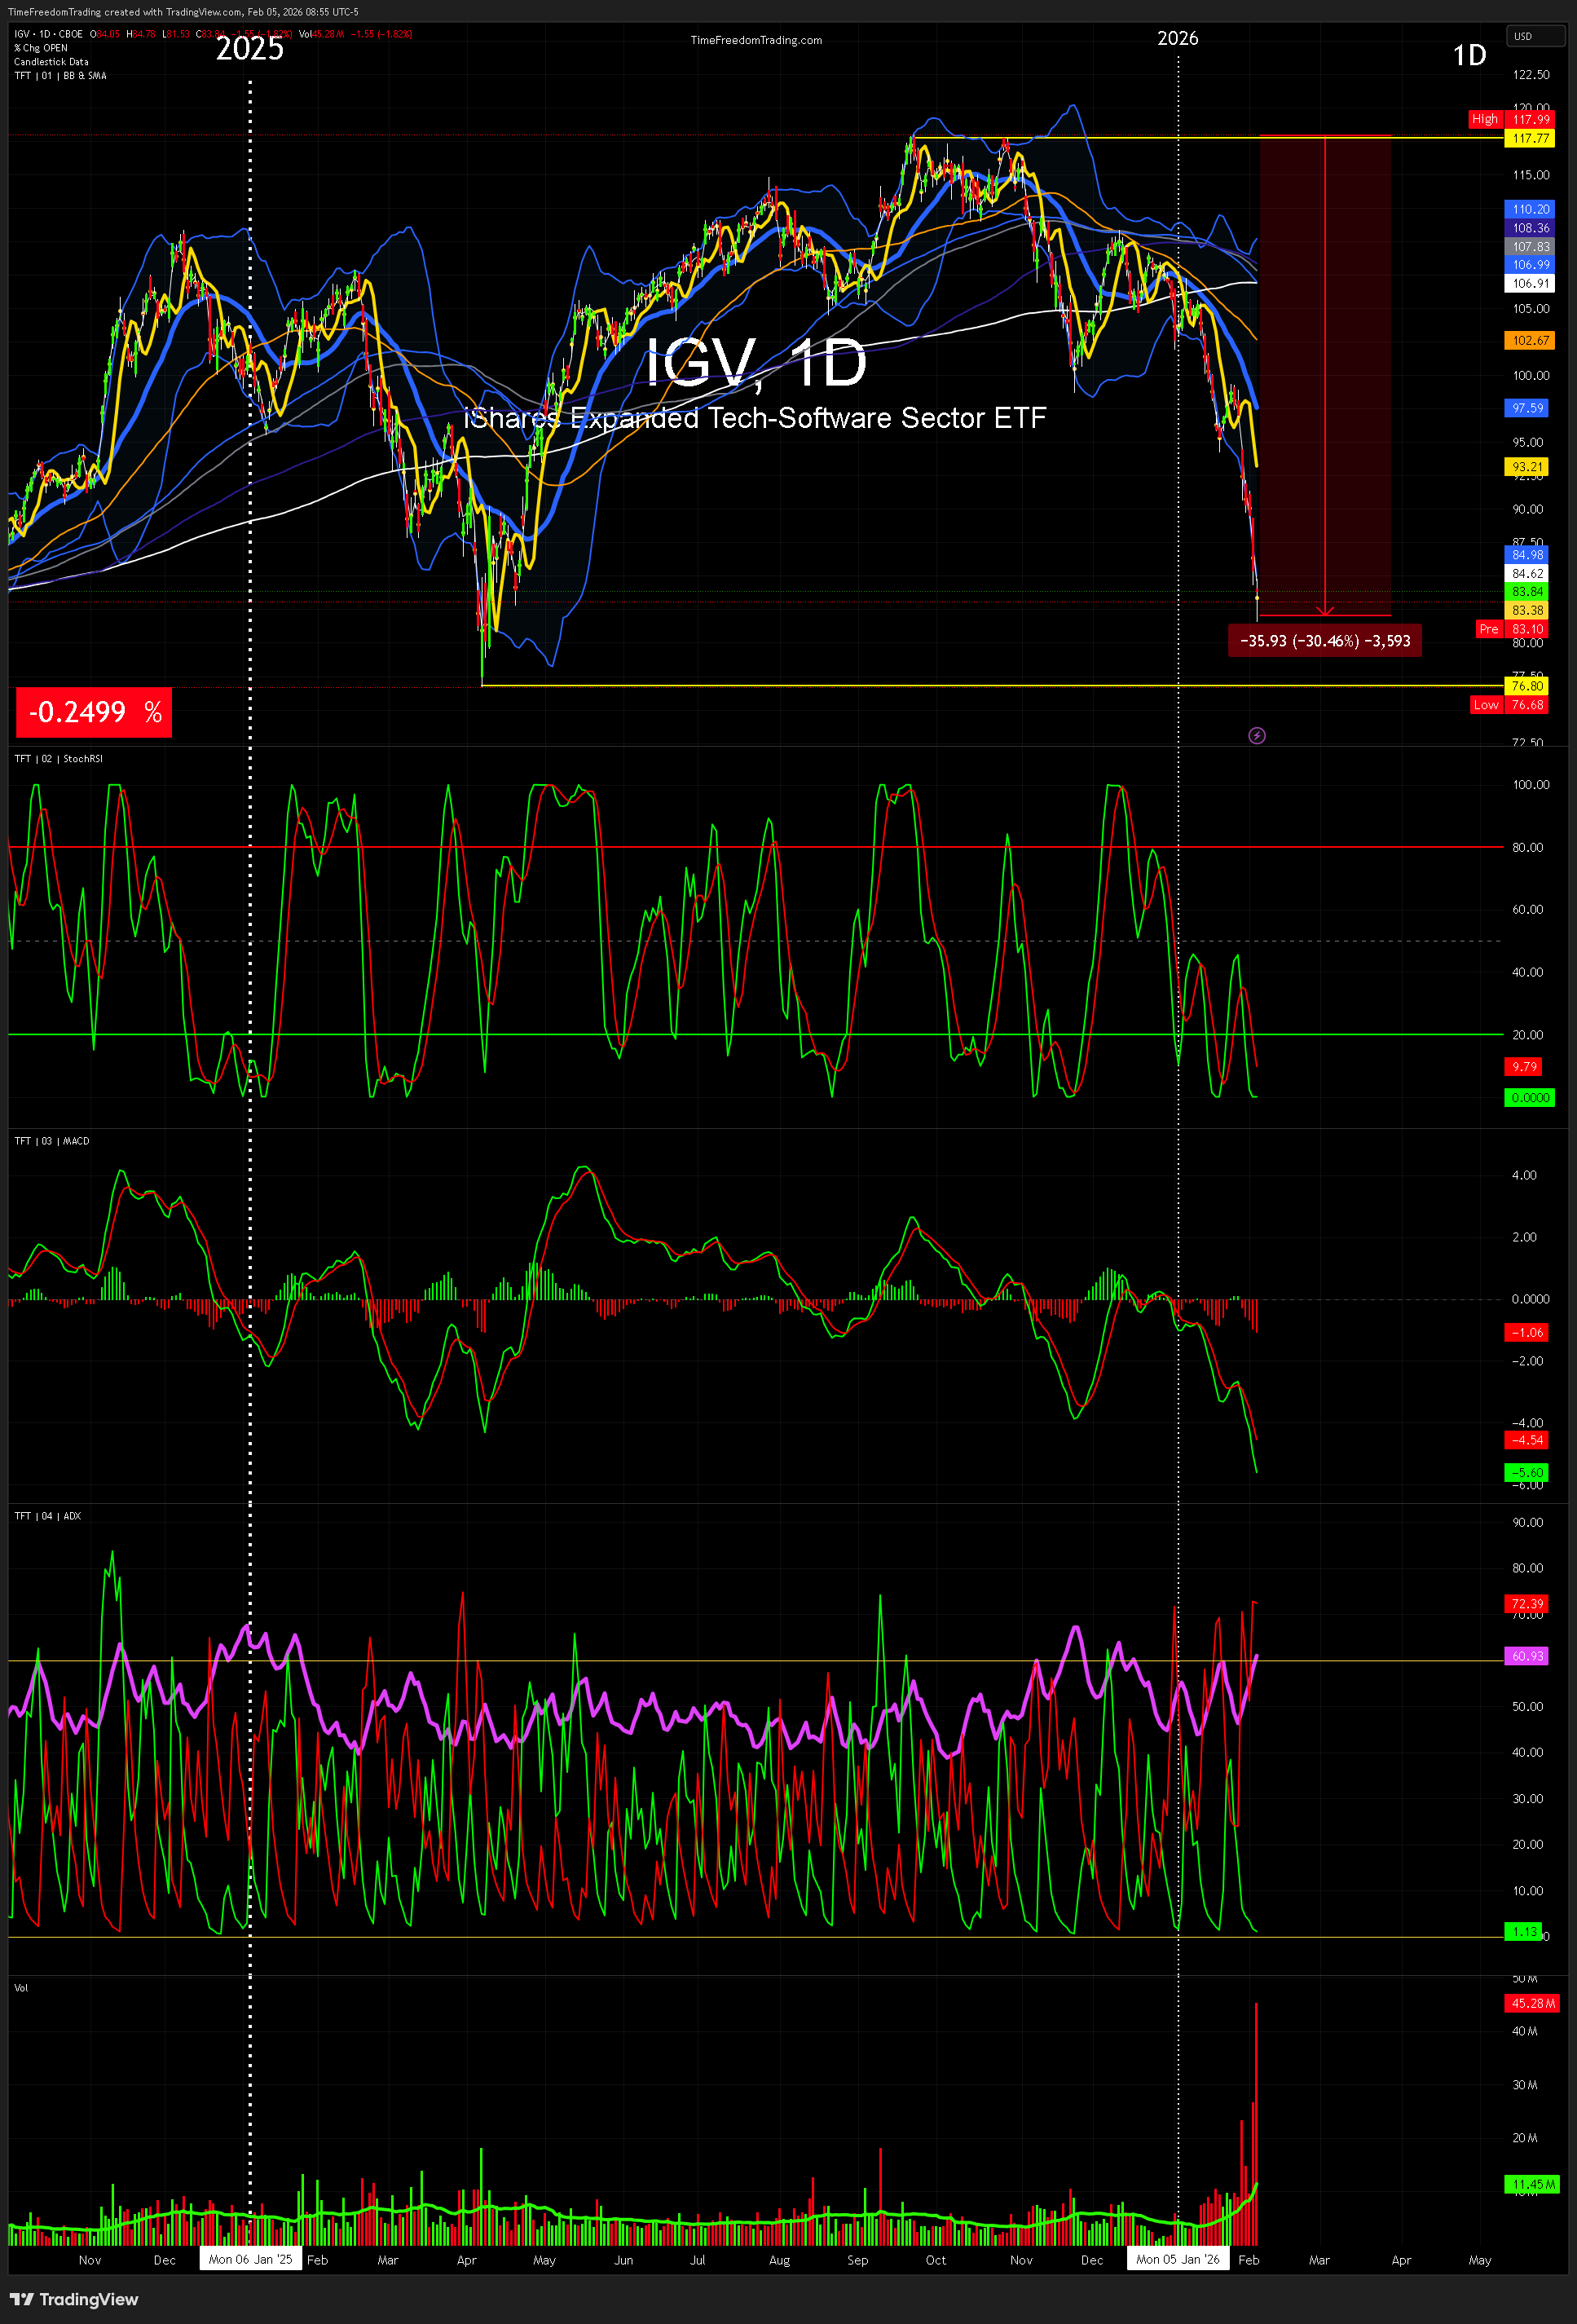This screenshot has width=1577, height=2324.
Task: Click the Candlestick Data legend entry
Action: click(51, 62)
